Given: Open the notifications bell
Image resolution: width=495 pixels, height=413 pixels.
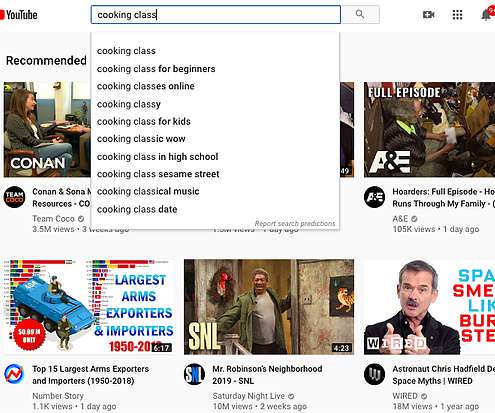Looking at the screenshot, I should (487, 14).
